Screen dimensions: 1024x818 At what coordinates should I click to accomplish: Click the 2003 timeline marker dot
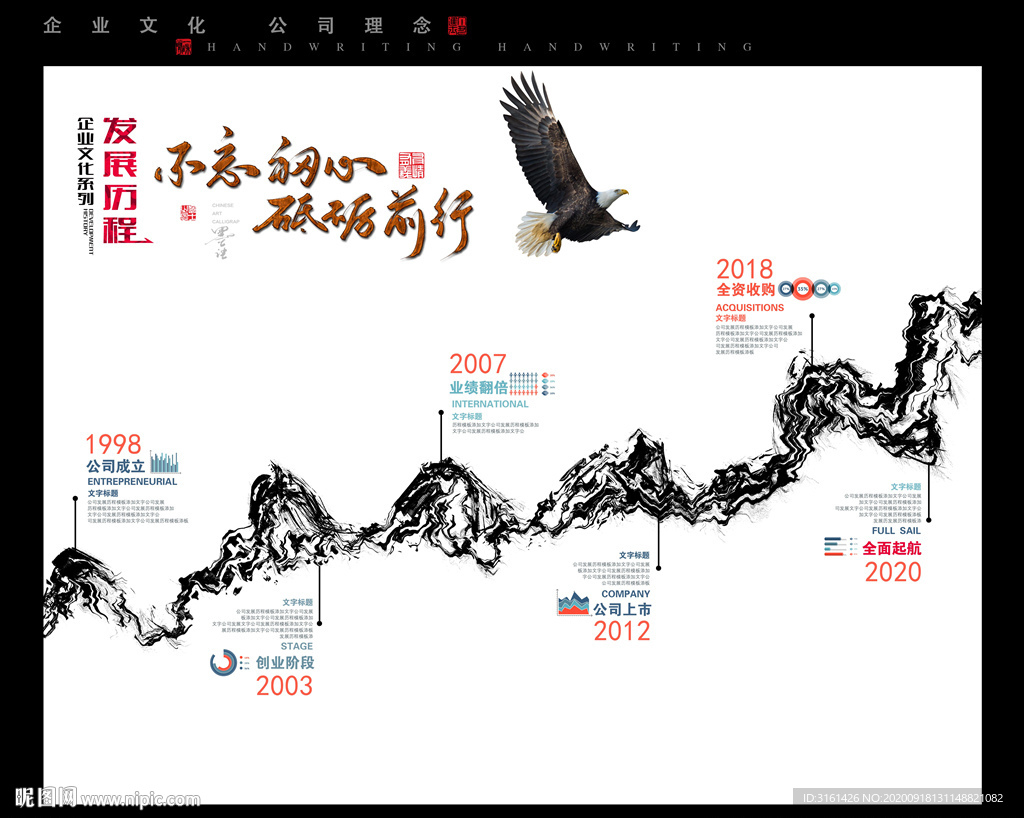click(x=319, y=623)
